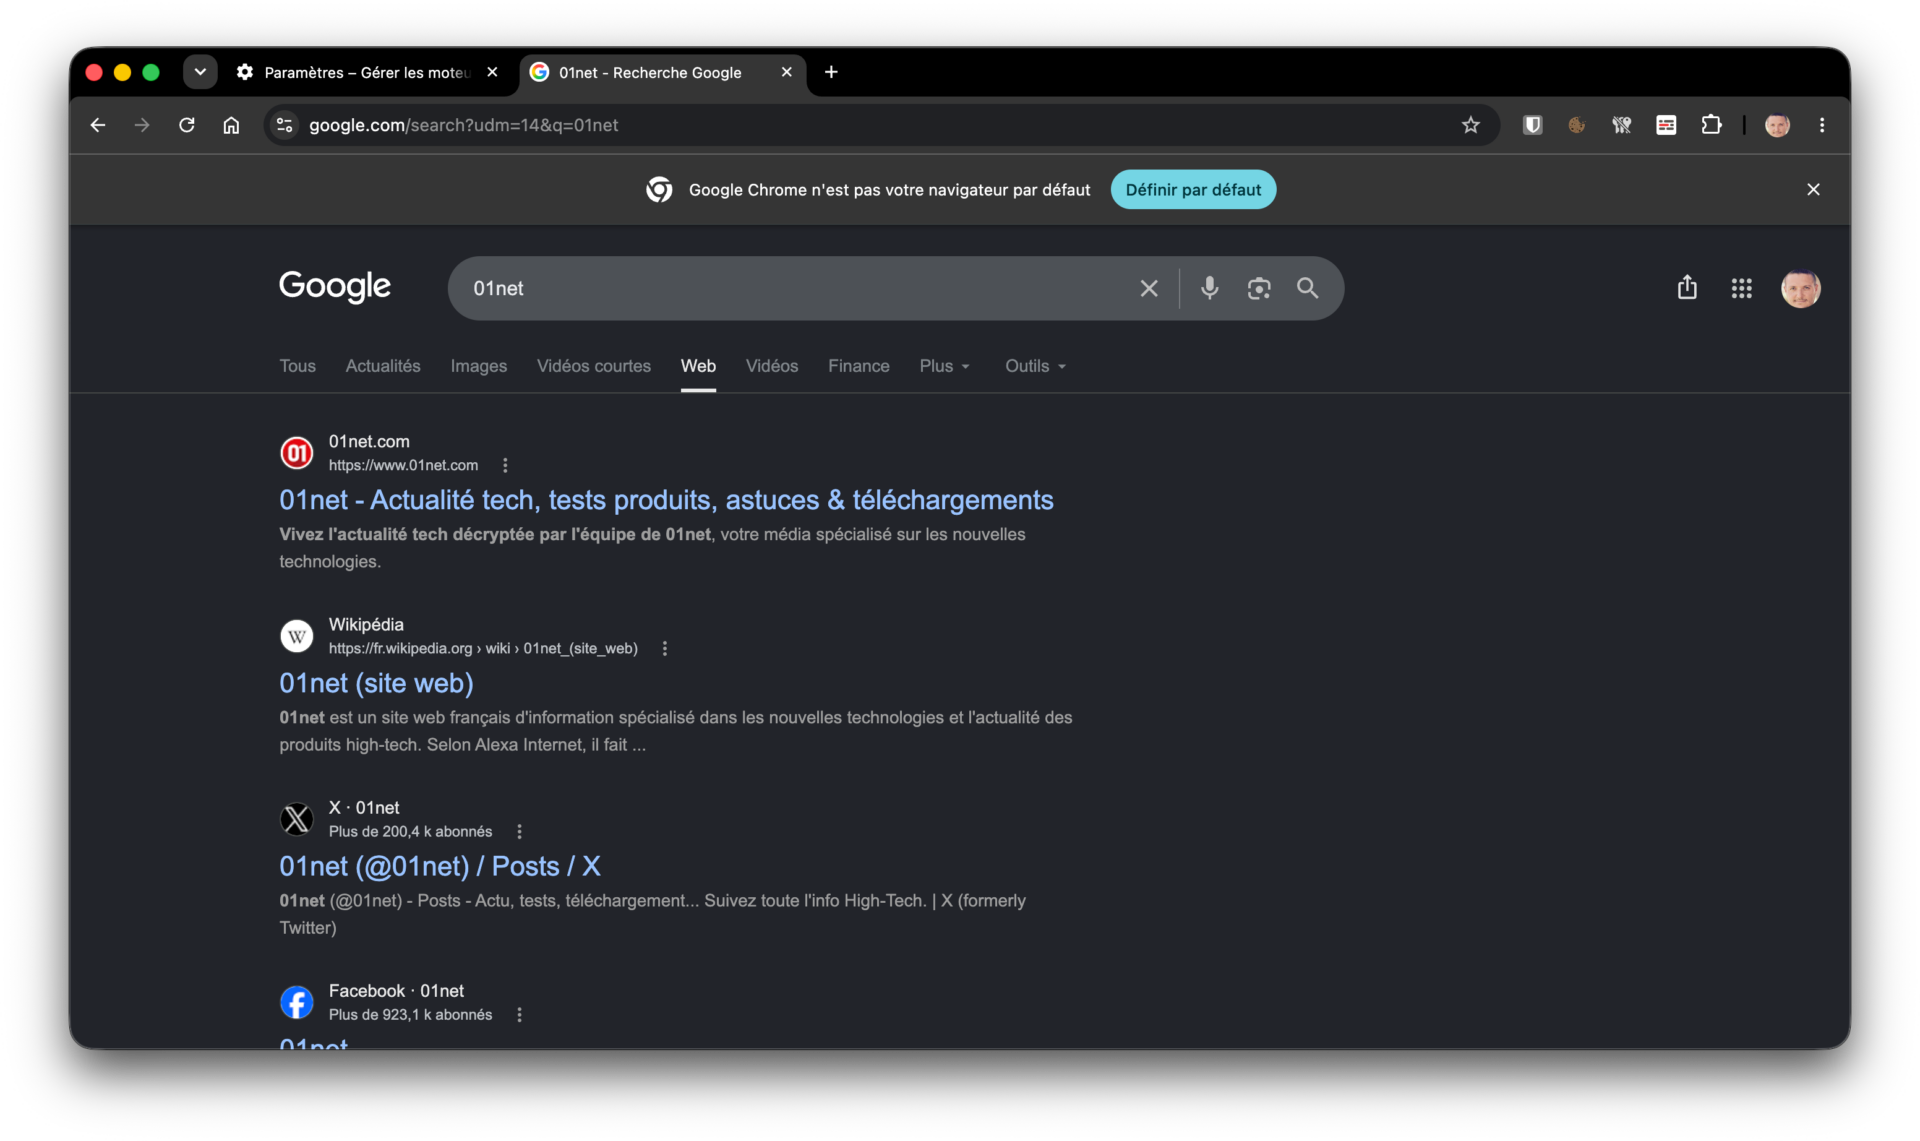
Task: Close the Paramètres tab
Action: coord(492,72)
